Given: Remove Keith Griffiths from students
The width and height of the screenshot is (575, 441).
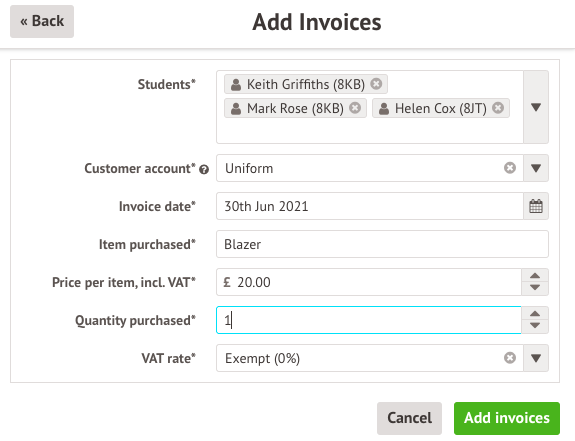Looking at the screenshot, I should pos(376,84).
